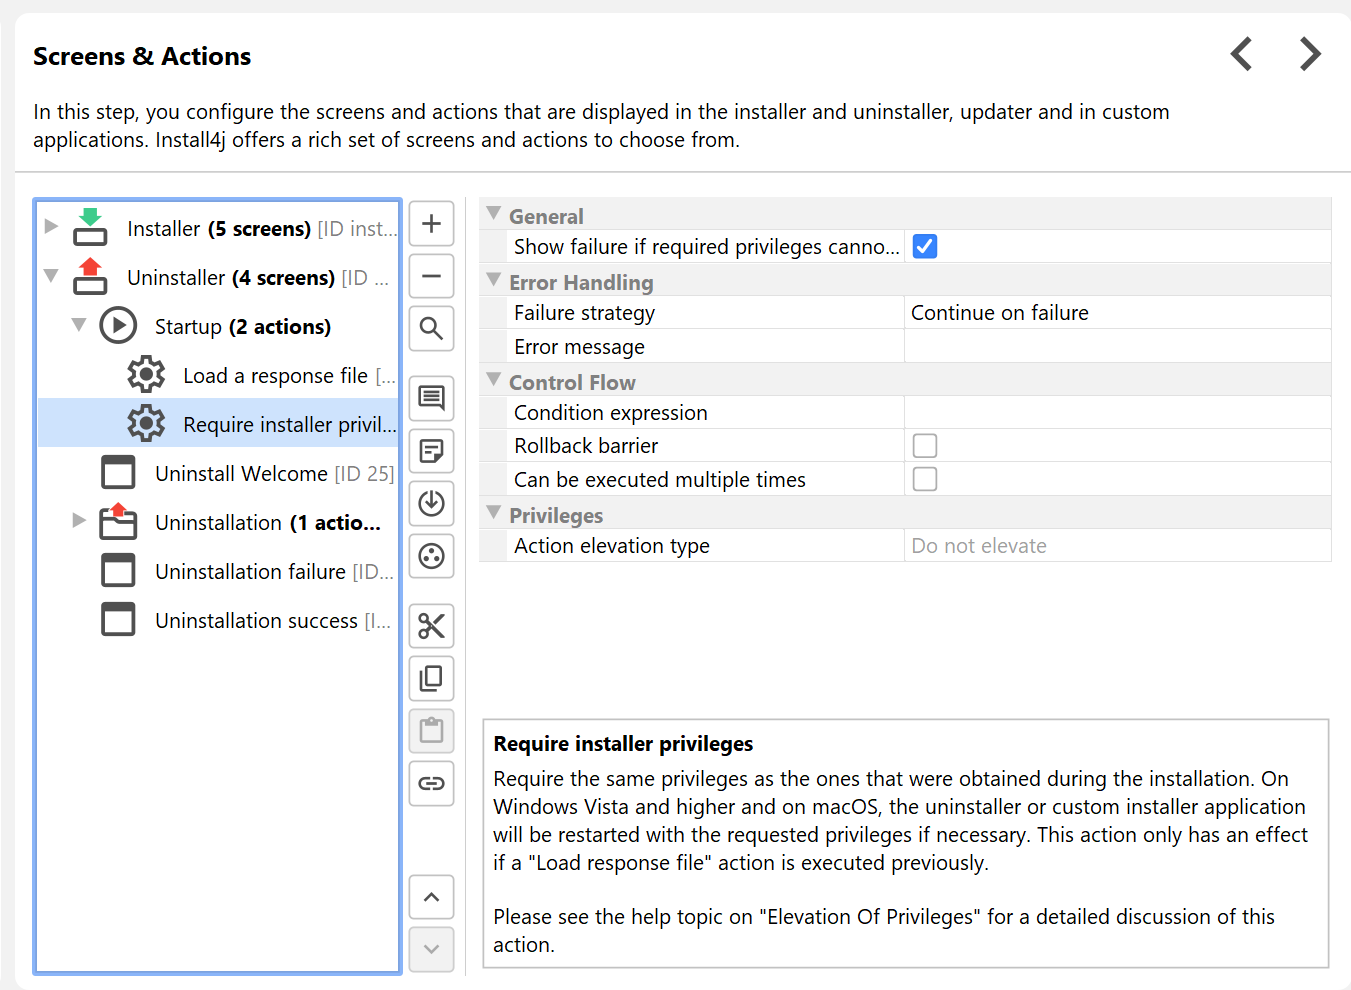1351x990 pixels.
Task: Uncheck Show failure if required privileges checkbox
Action: pyautogui.click(x=925, y=247)
